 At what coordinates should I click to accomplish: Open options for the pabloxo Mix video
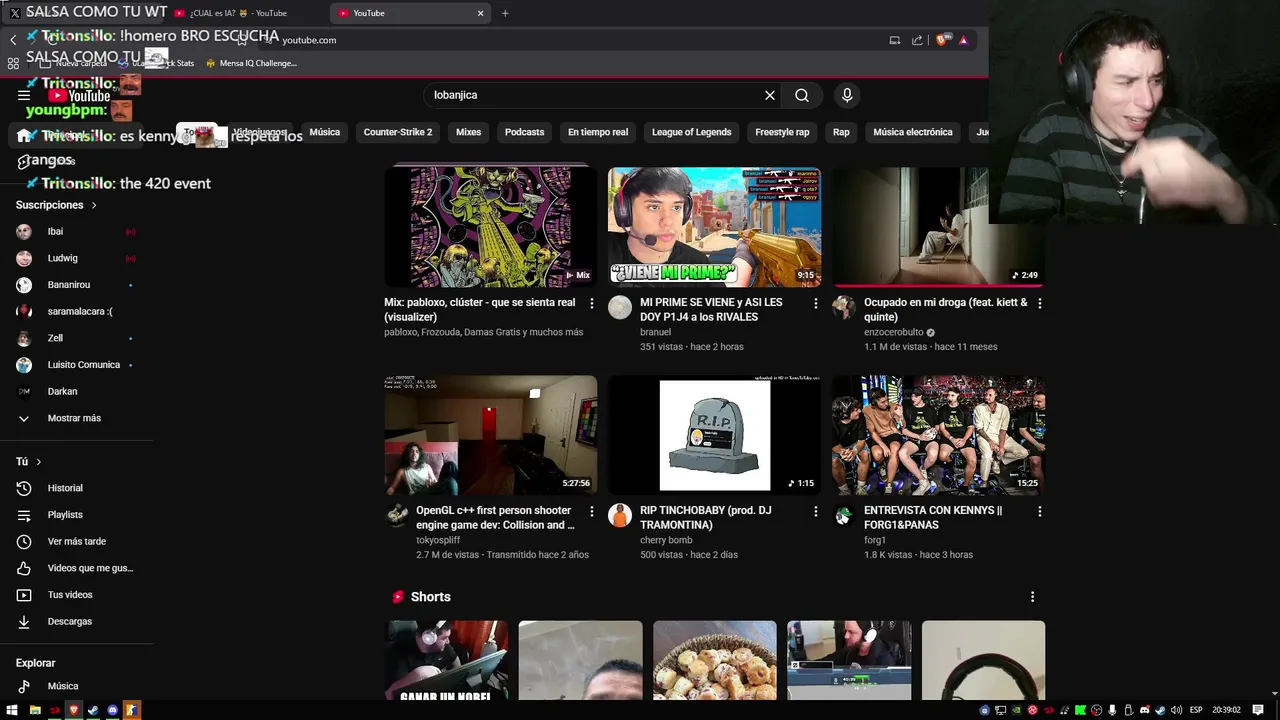(x=591, y=303)
